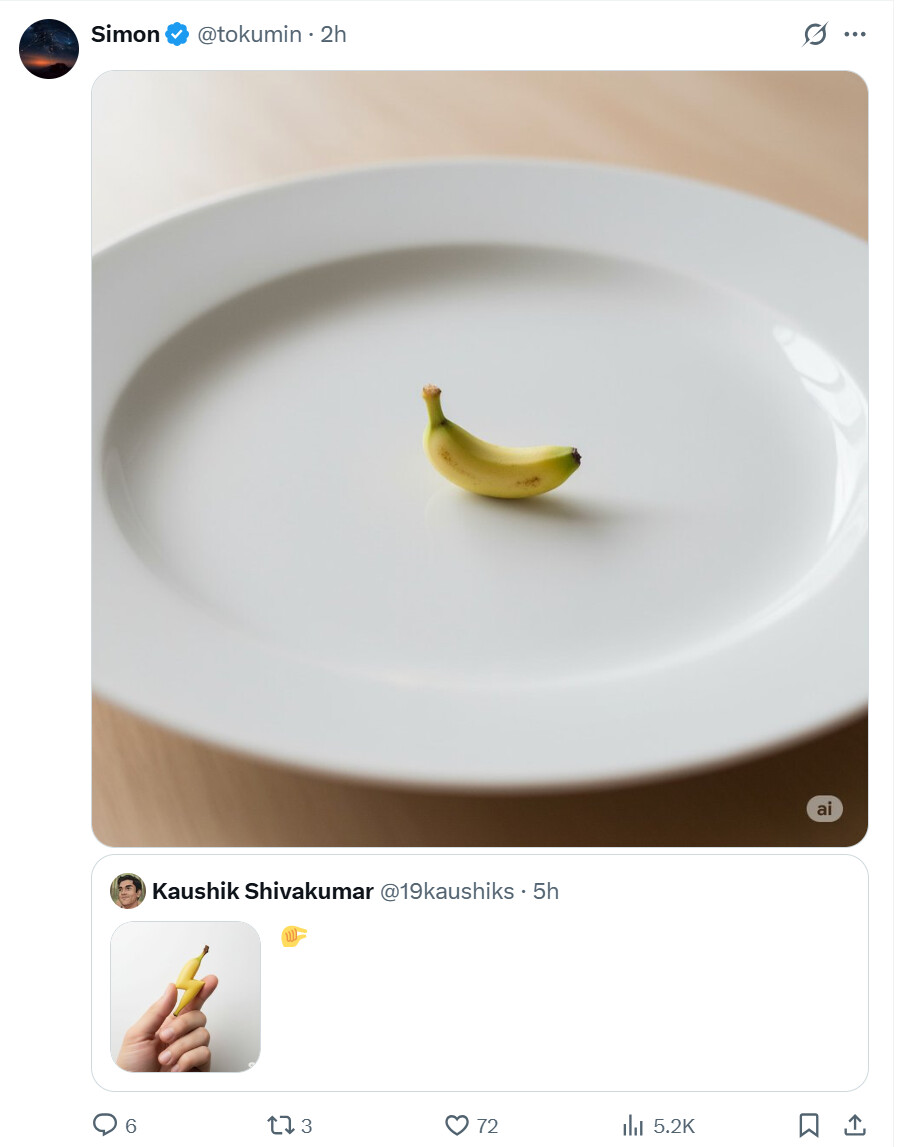Bookmark this post
Image resolution: width=897 pixels, height=1147 pixels.
808,1125
